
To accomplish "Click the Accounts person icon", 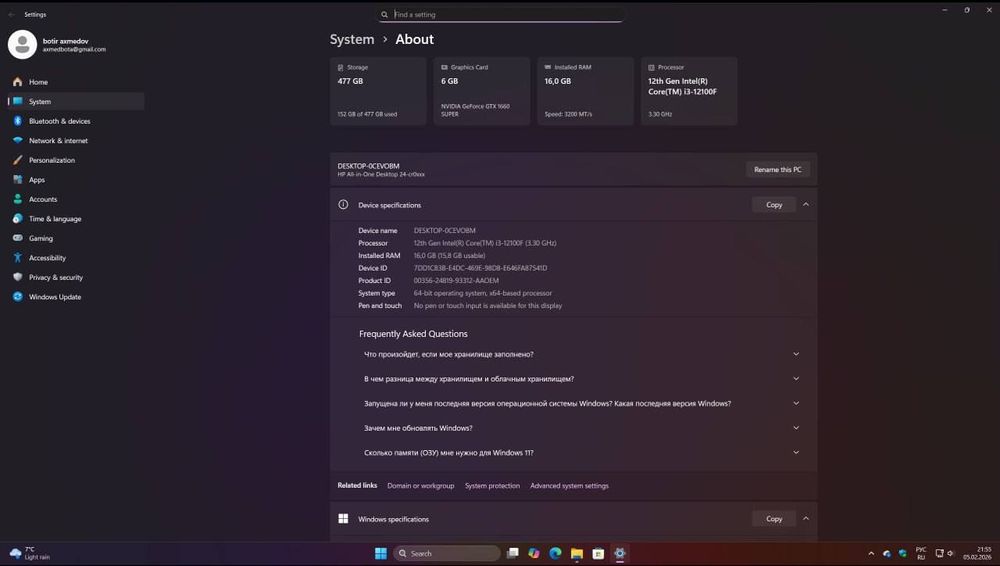I will tap(18, 199).
